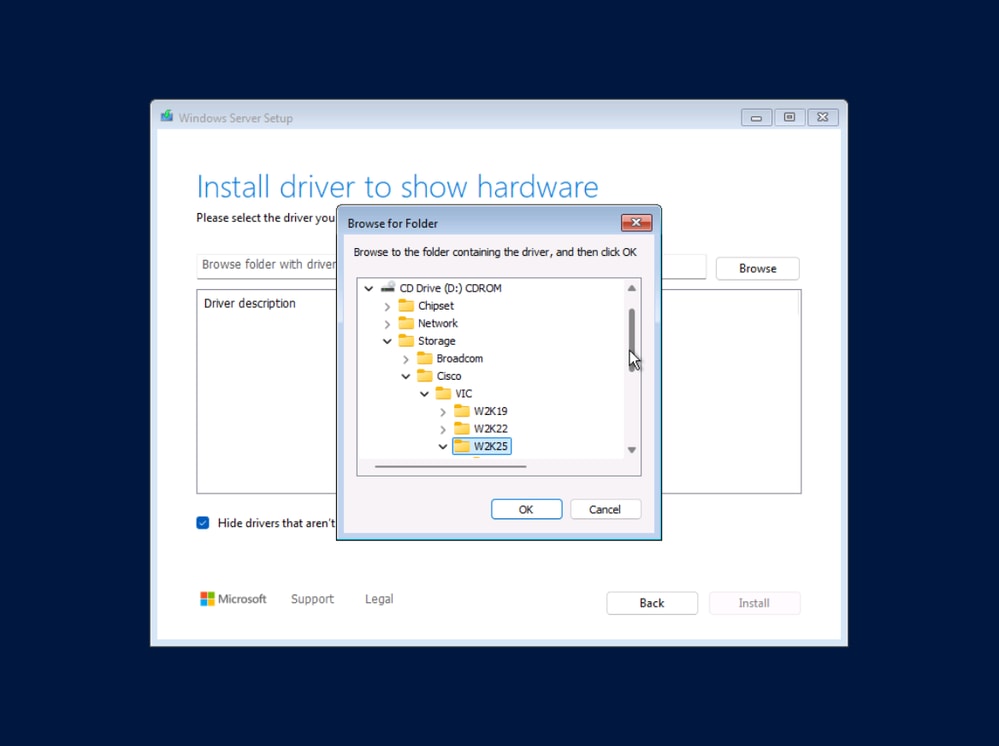Open the Support link in the footer
This screenshot has width=999, height=746.
click(x=312, y=598)
